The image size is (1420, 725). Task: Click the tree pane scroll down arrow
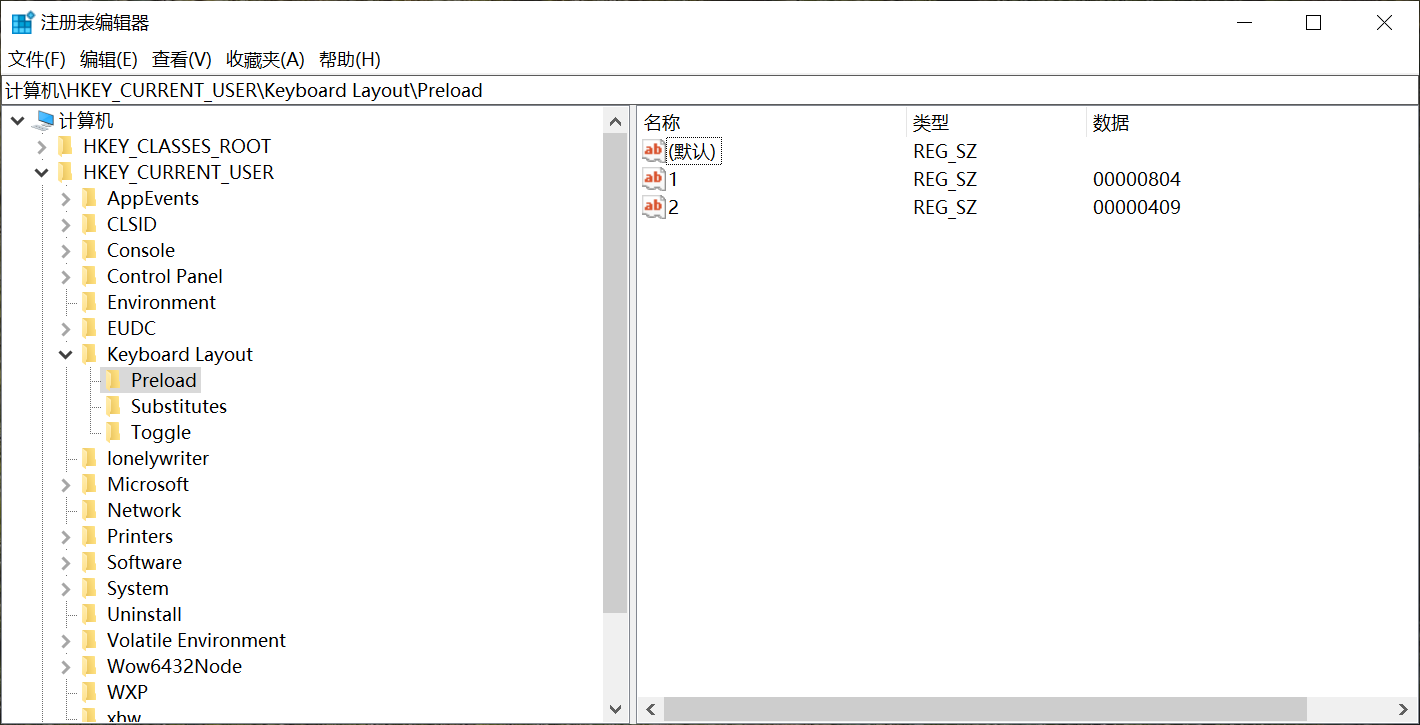[x=616, y=710]
